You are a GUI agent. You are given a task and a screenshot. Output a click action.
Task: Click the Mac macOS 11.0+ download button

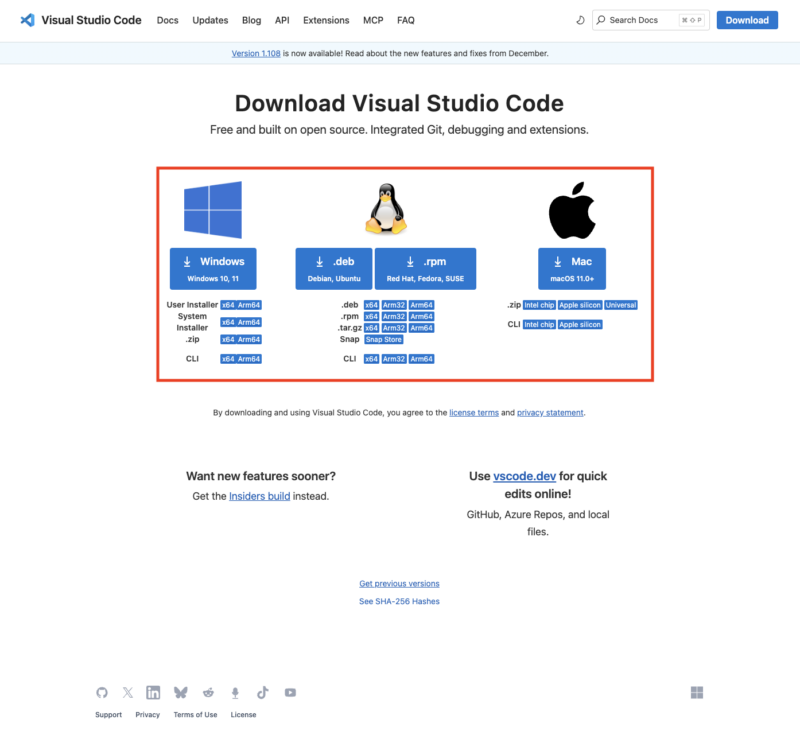click(x=572, y=268)
